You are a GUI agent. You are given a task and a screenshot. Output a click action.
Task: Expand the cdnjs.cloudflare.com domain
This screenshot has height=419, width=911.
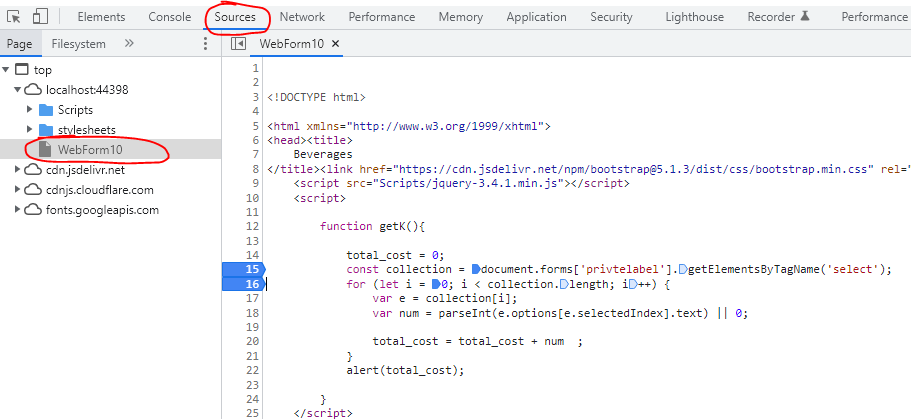pyautogui.click(x=17, y=190)
